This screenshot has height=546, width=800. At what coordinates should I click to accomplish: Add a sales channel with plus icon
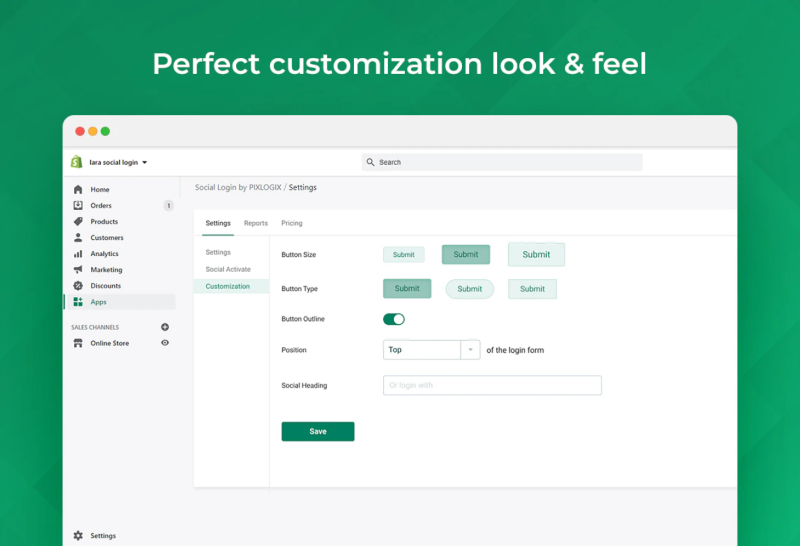coord(165,327)
